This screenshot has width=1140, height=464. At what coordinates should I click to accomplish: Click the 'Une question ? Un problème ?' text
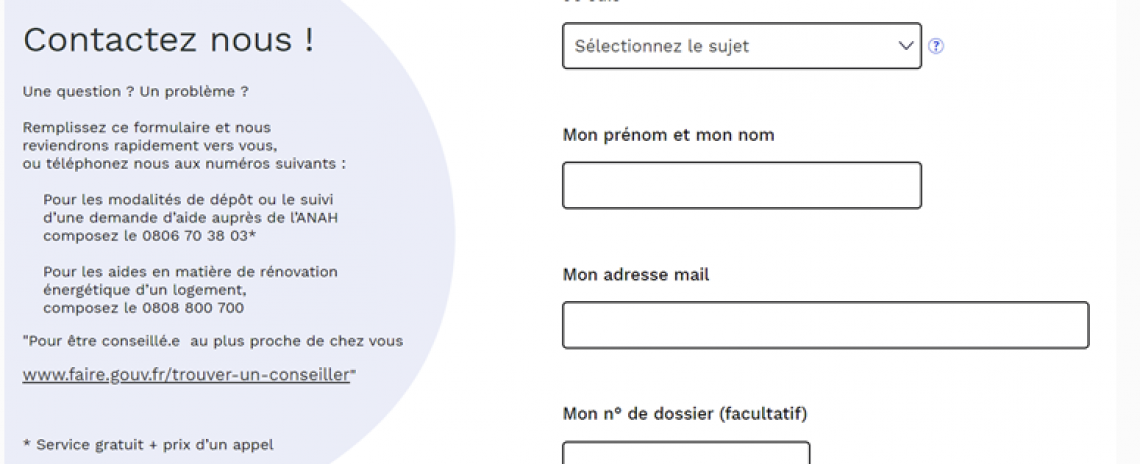135,92
